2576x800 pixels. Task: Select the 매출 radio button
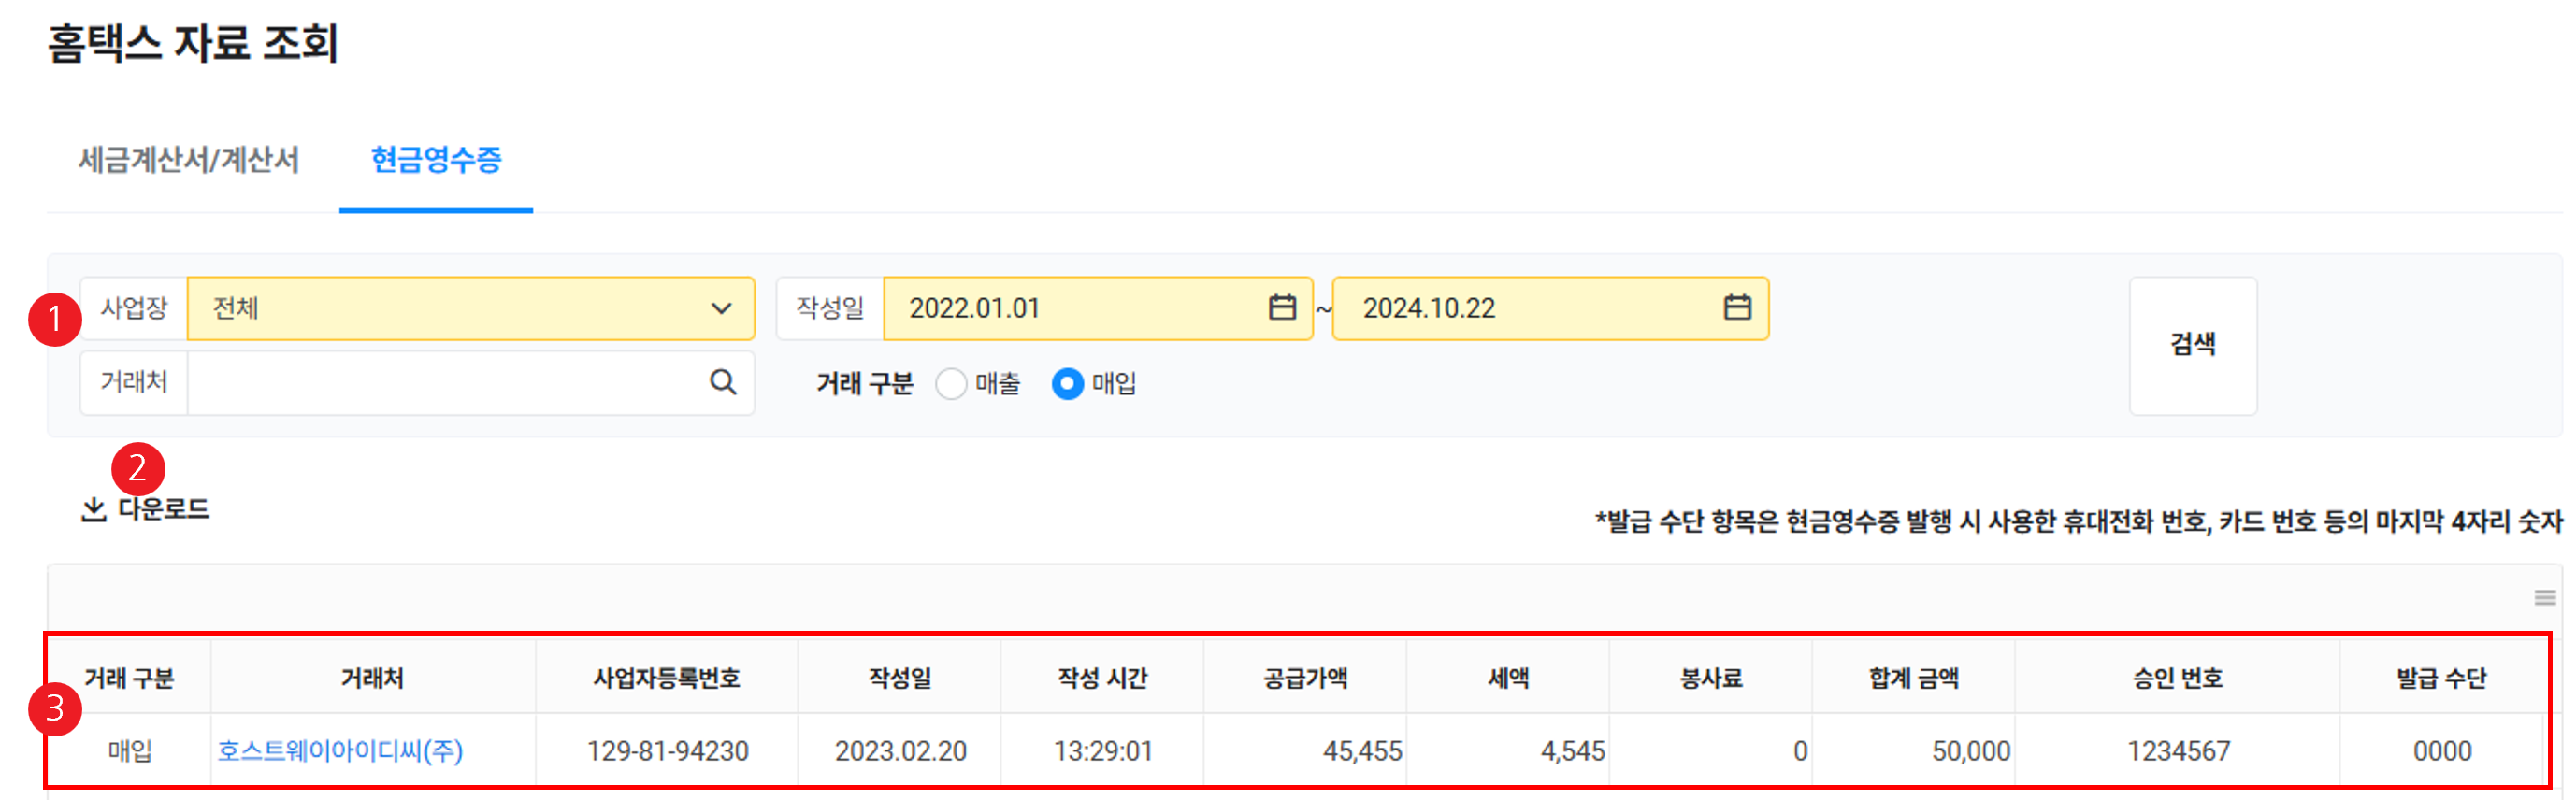tap(951, 384)
